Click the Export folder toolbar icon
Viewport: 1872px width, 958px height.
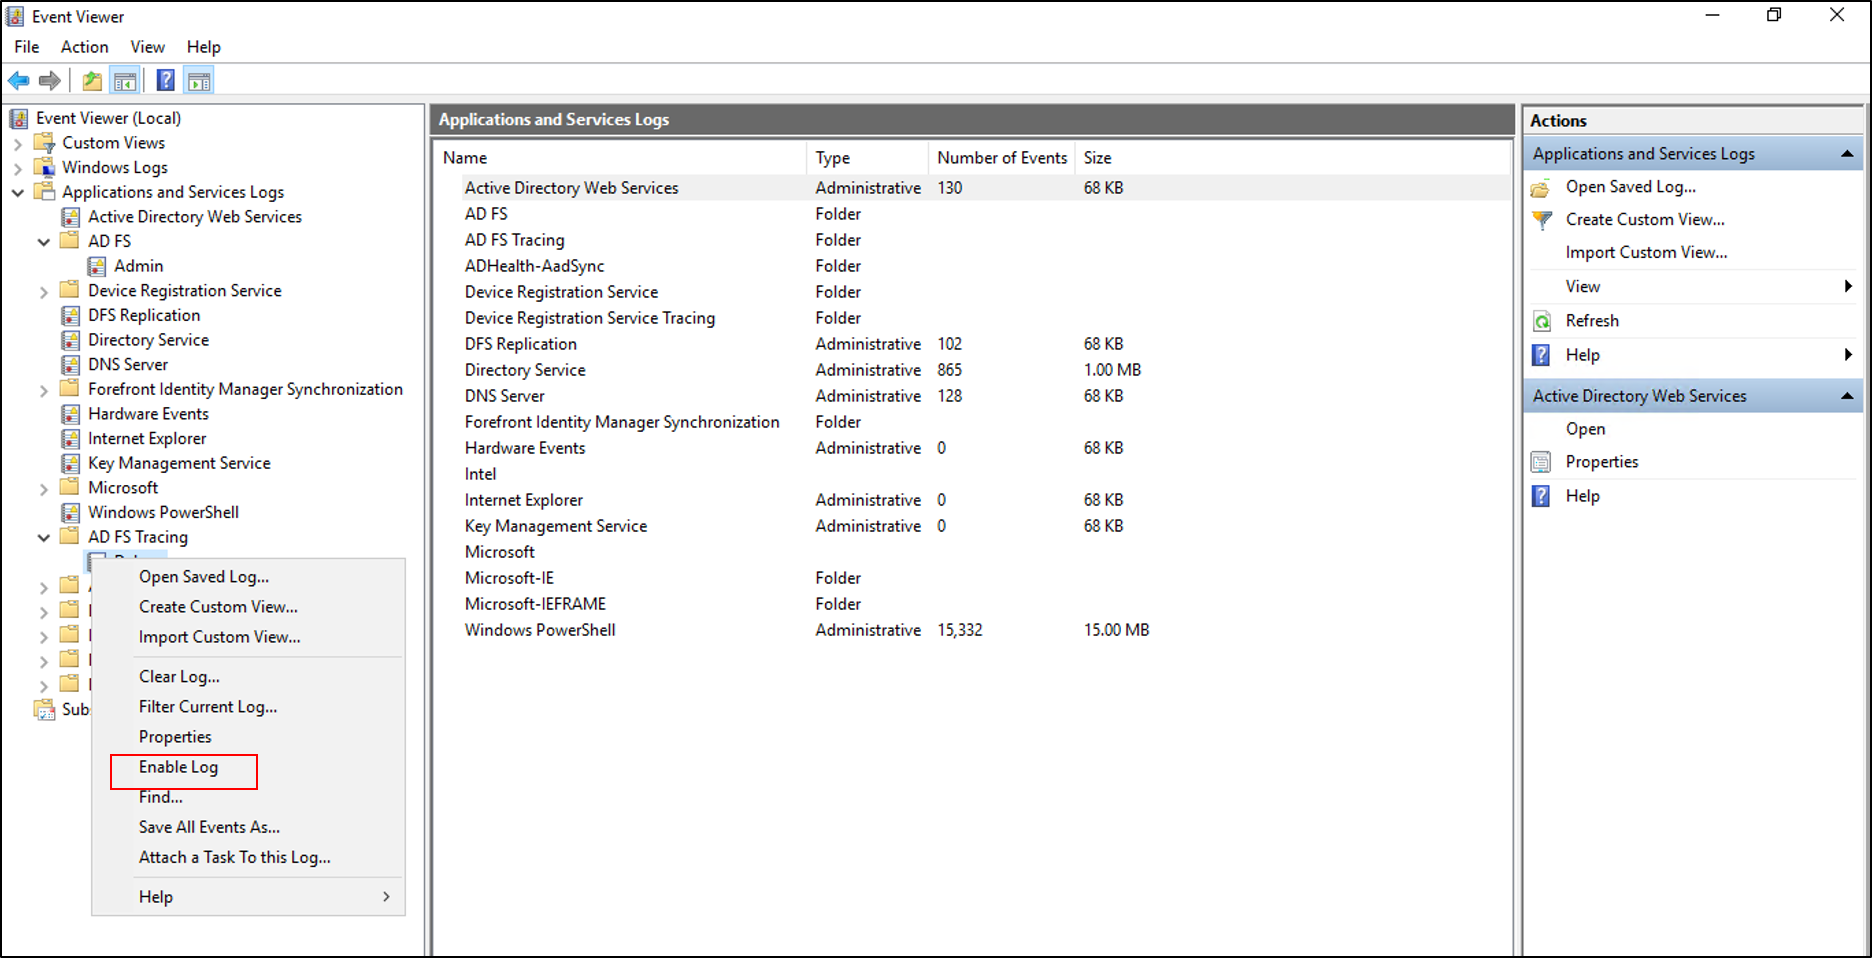(91, 80)
